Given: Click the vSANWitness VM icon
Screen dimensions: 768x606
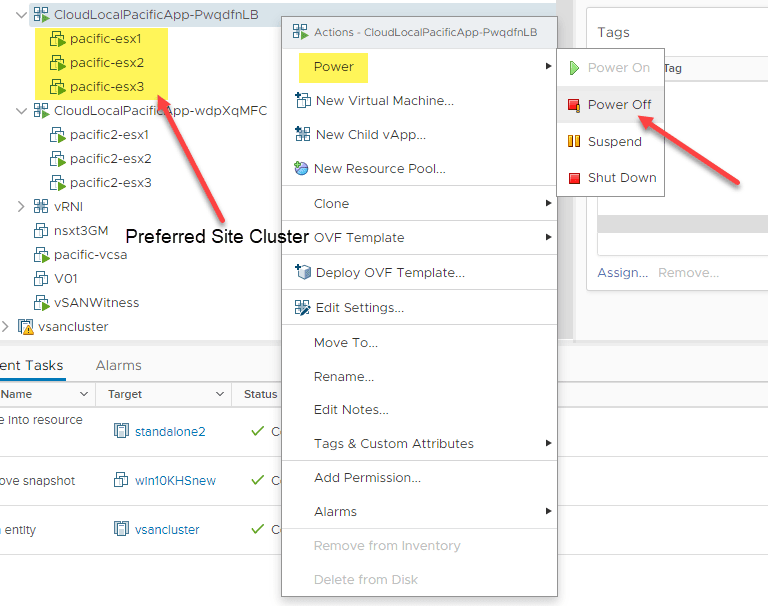Looking at the screenshot, I should 41,302.
